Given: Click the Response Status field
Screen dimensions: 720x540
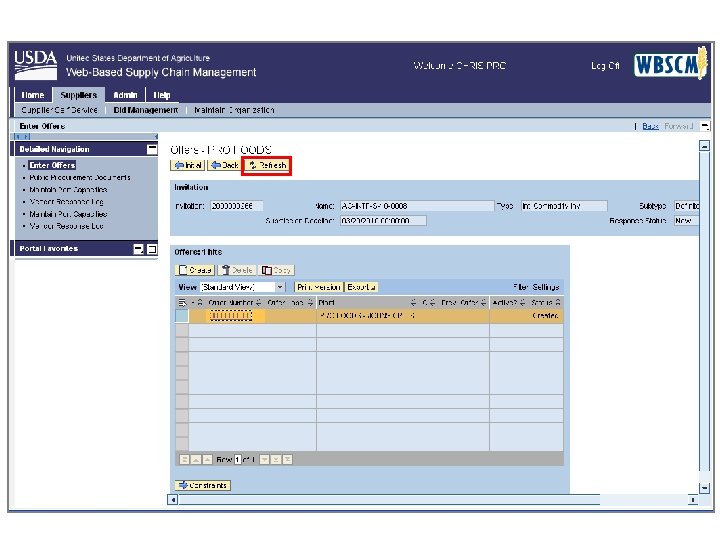Looking at the screenshot, I should (x=686, y=221).
